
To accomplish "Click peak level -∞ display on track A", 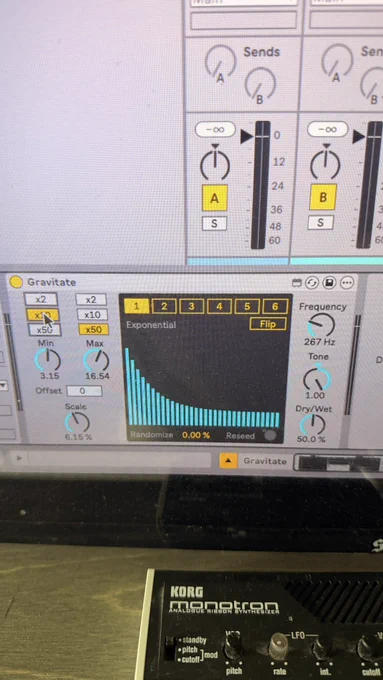I will [215, 129].
